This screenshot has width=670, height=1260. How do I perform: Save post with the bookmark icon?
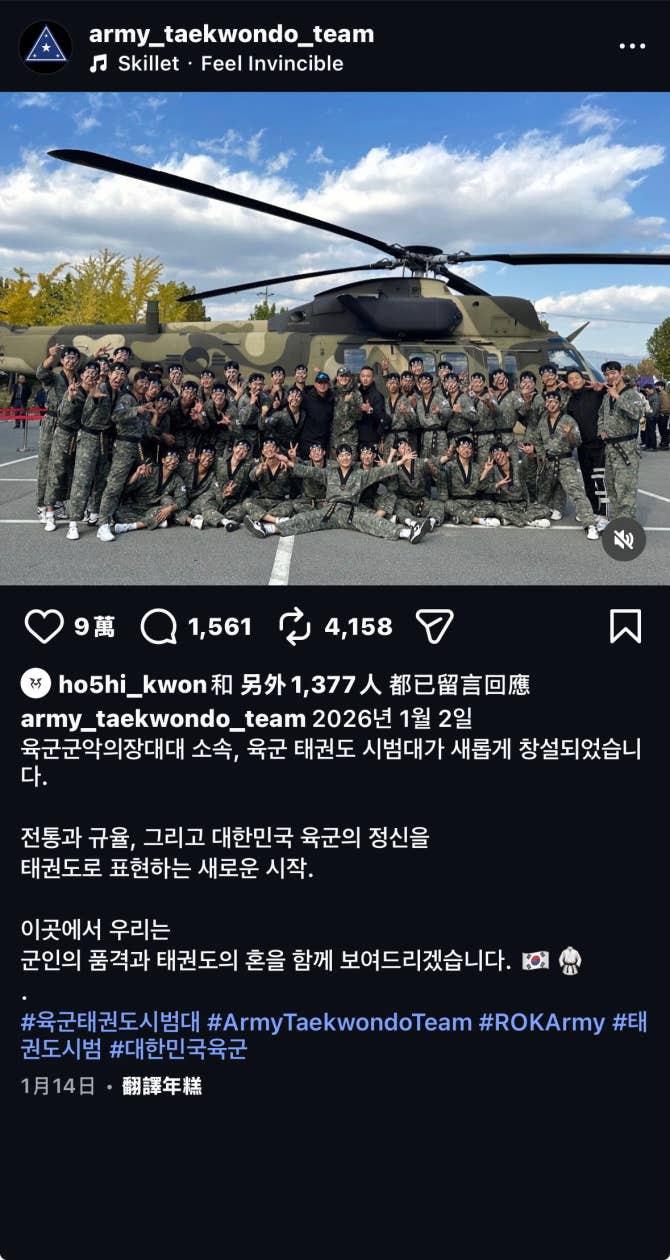tap(625, 627)
